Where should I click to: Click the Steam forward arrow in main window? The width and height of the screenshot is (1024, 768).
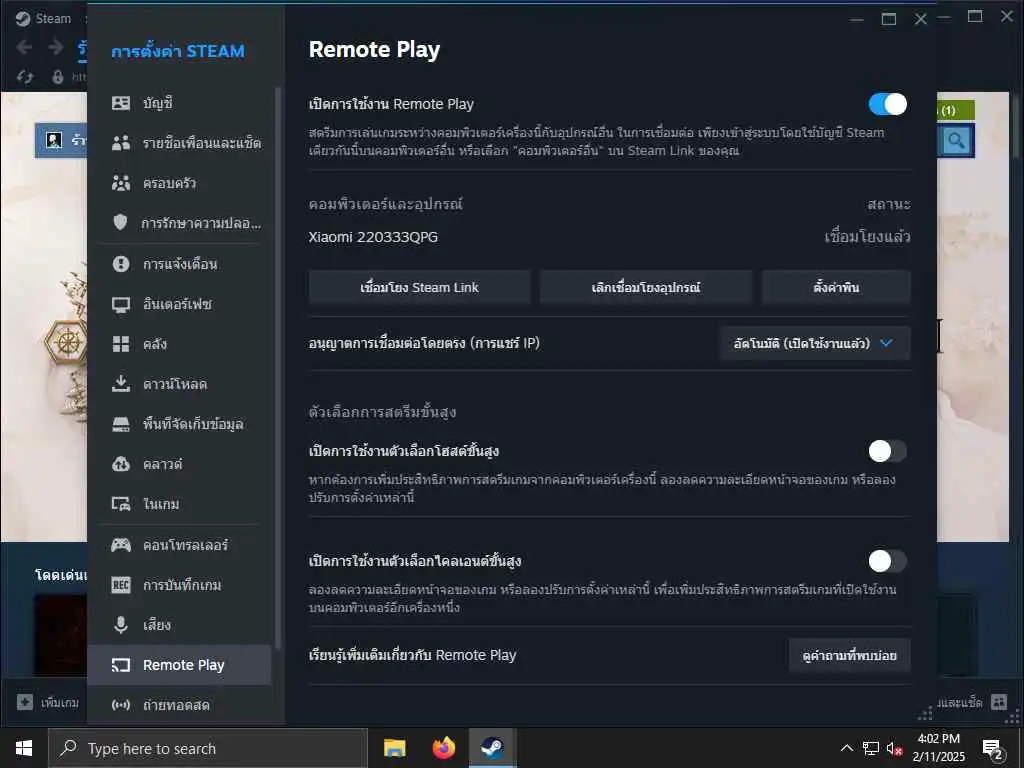click(x=56, y=47)
